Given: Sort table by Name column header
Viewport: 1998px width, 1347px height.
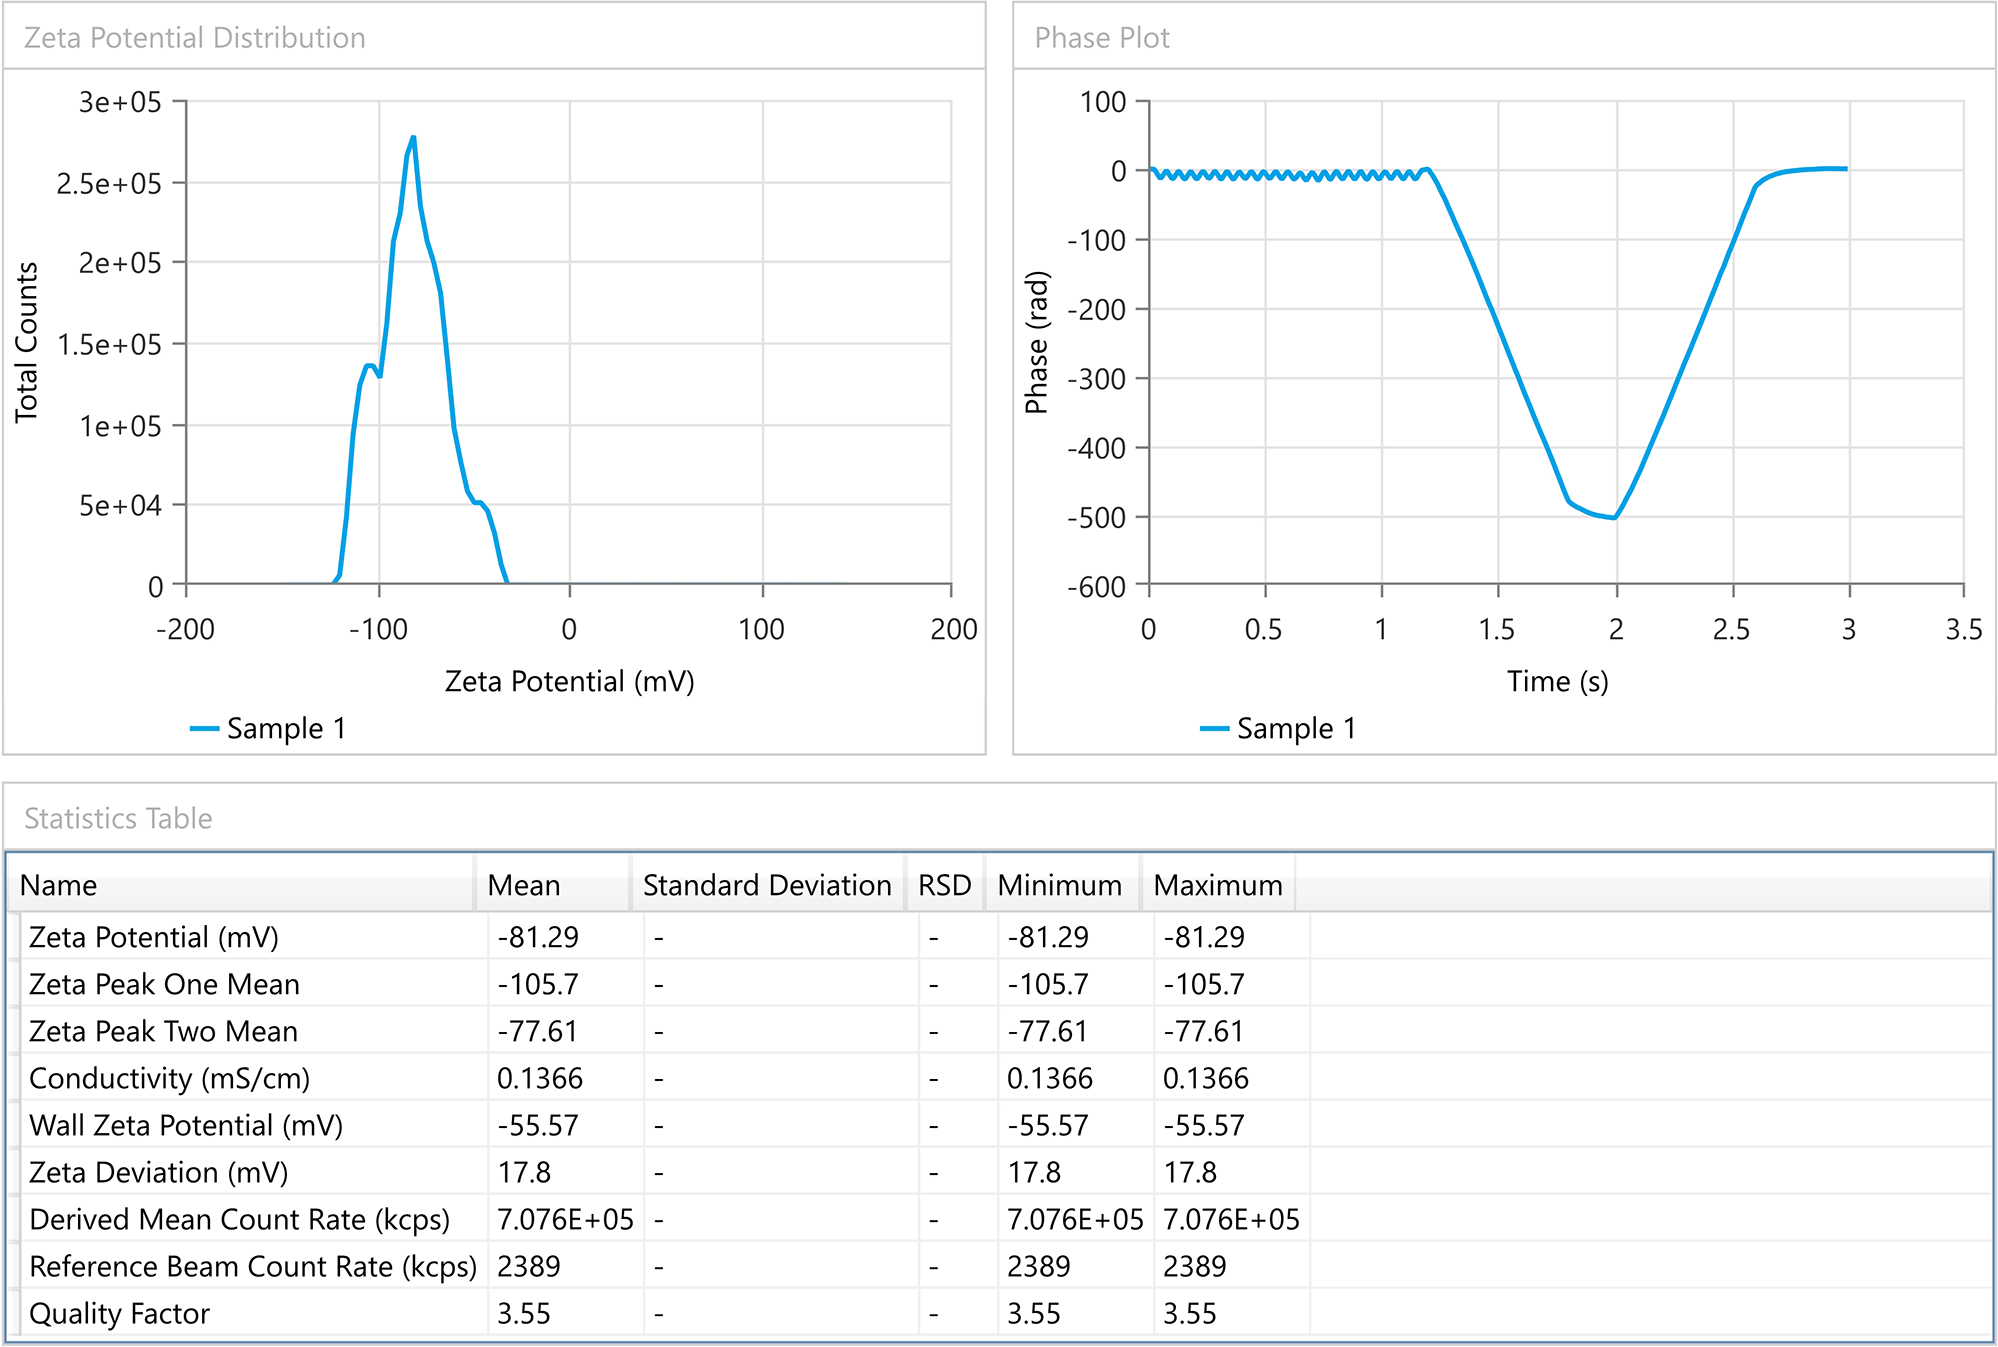Looking at the screenshot, I should coord(59,885).
